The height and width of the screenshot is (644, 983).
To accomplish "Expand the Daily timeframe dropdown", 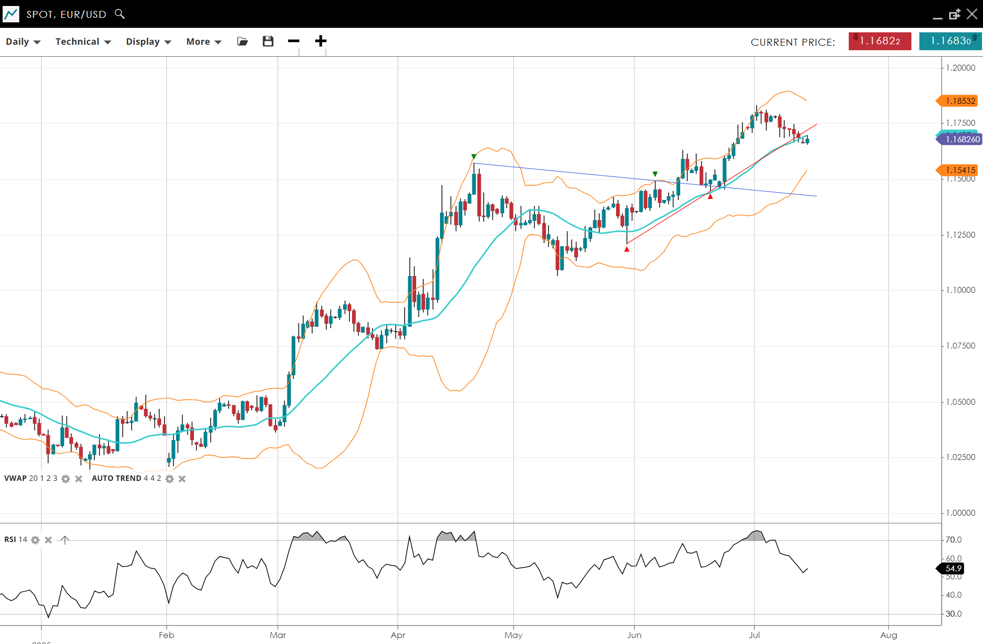I will point(23,42).
